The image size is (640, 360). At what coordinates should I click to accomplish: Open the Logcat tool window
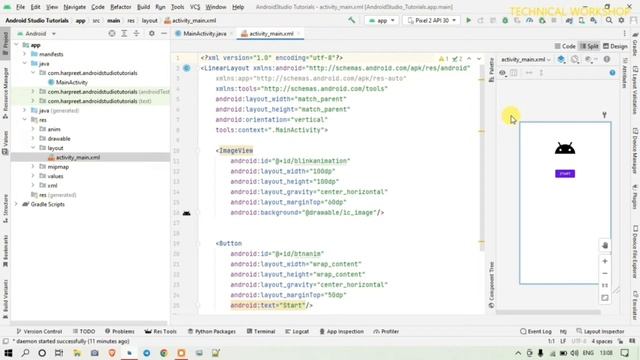(297, 331)
